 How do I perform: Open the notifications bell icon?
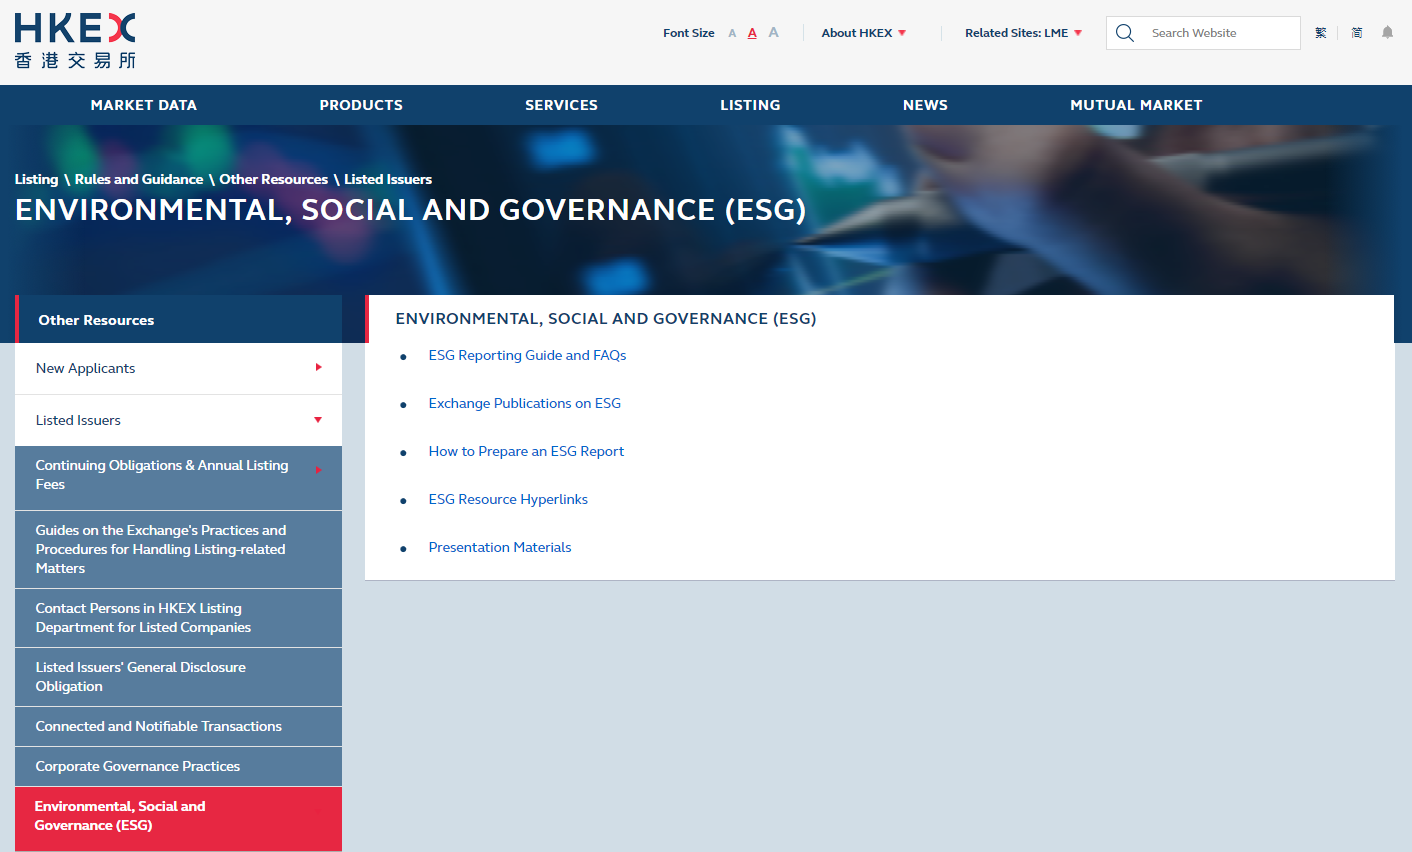click(1387, 33)
